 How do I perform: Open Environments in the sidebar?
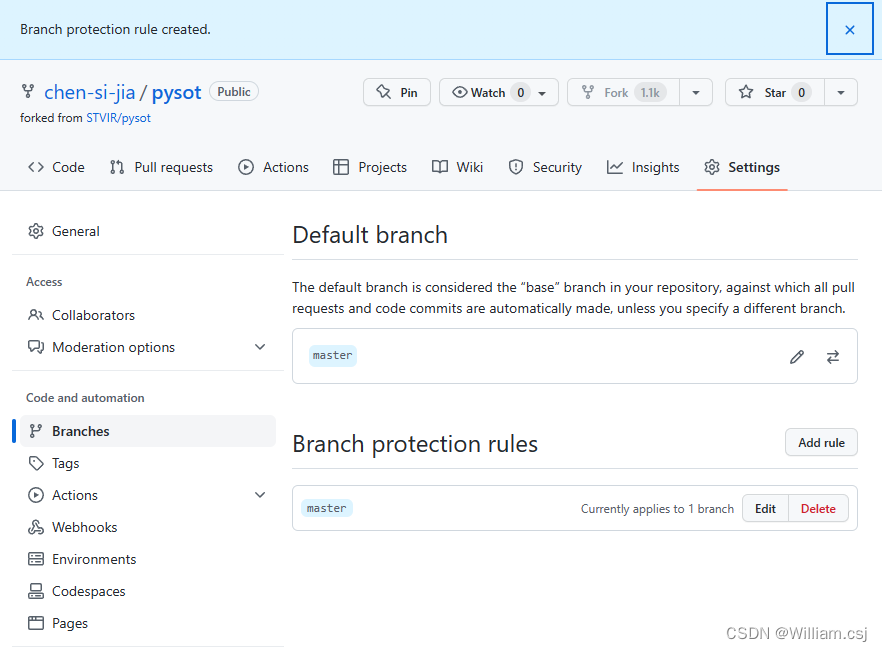point(148,559)
